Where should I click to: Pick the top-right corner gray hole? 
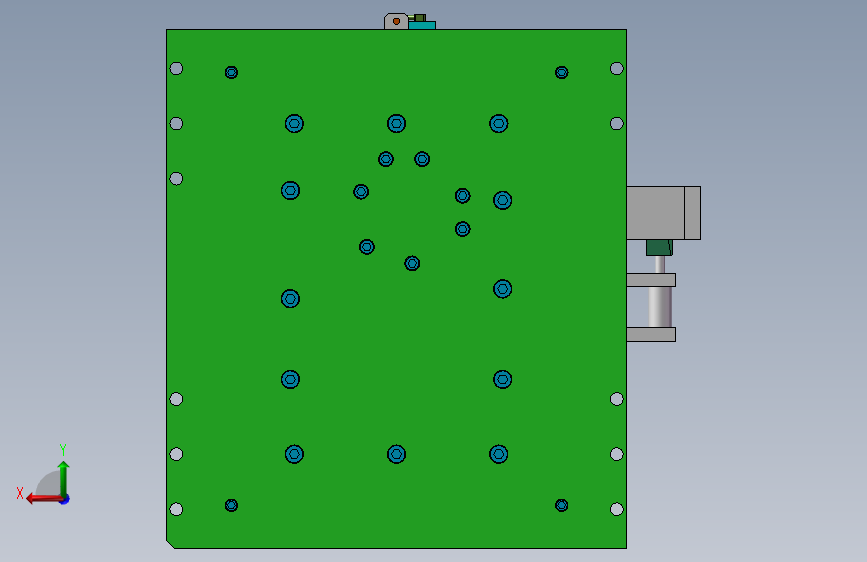[617, 69]
